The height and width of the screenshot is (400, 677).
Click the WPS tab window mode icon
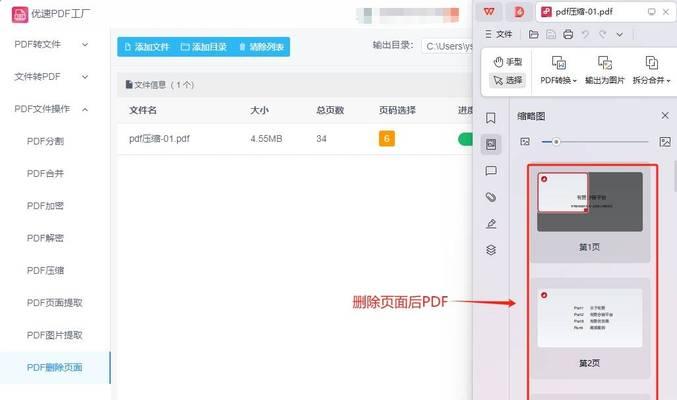tap(652, 12)
